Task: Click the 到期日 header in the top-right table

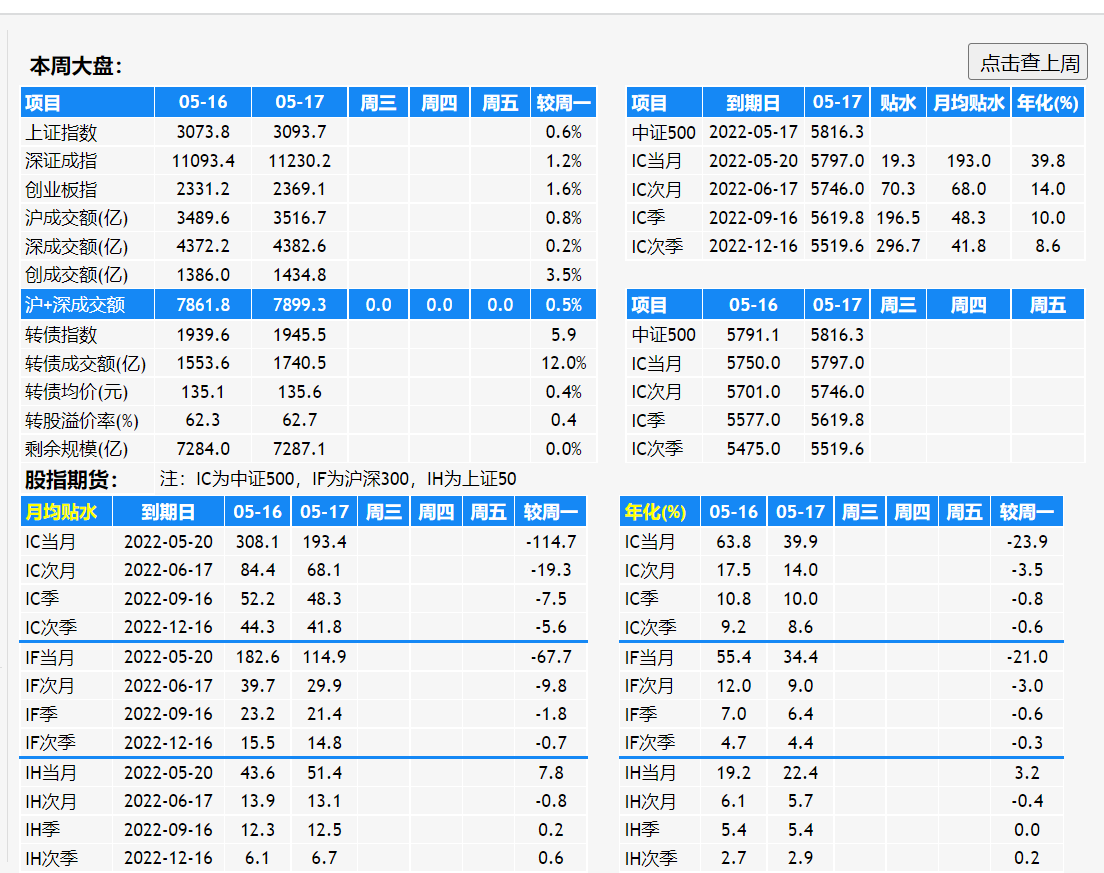Action: tap(752, 103)
